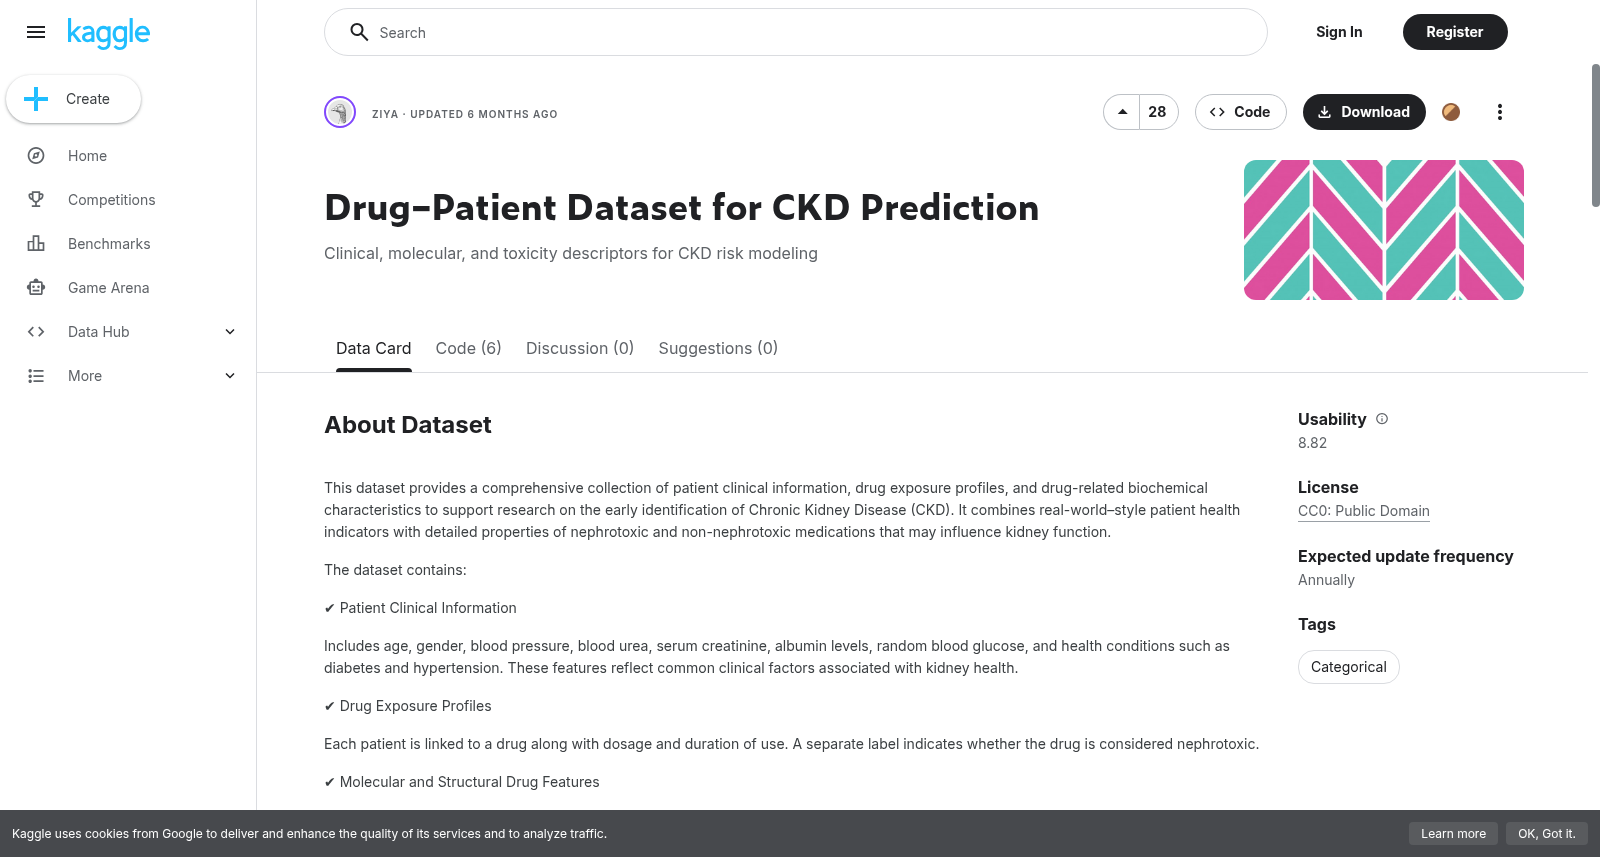Click the vertical page scrollbar
Screen dimensions: 1600x857
[1595, 135]
